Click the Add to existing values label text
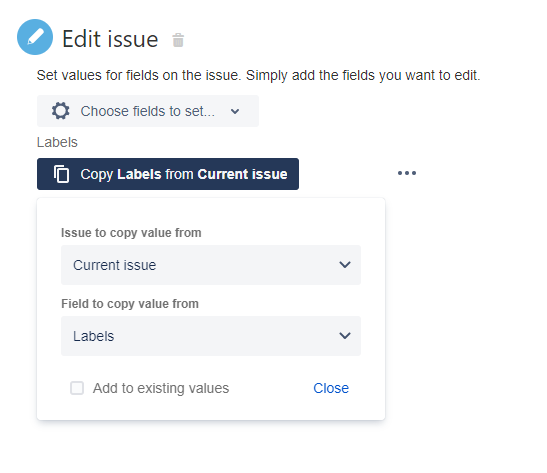Viewport: 547px width, 473px height. point(161,388)
